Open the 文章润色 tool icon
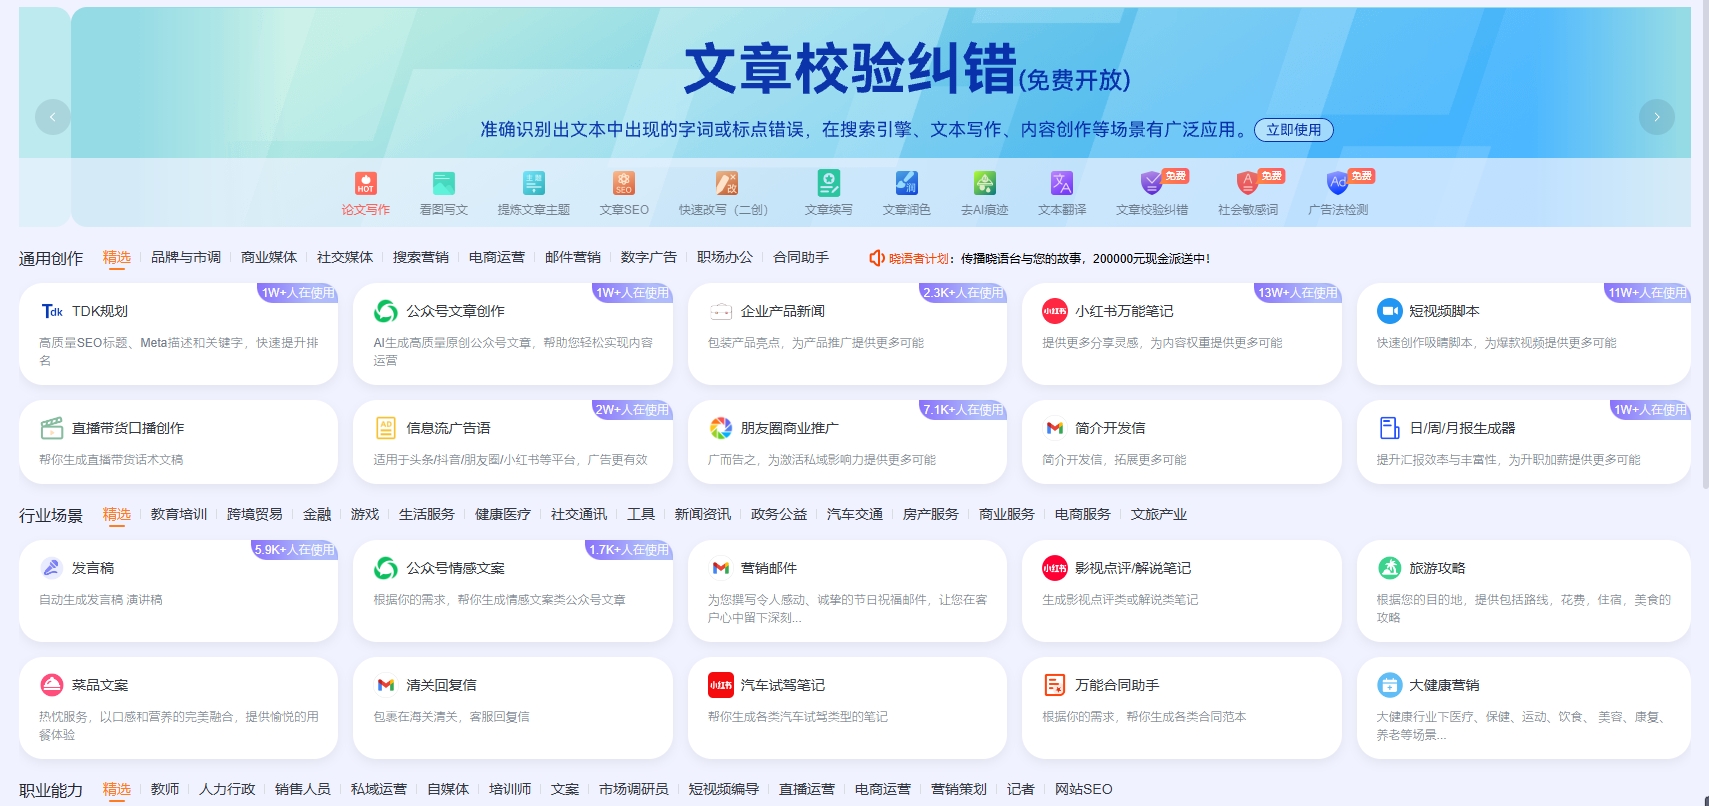The height and width of the screenshot is (806, 1709). point(906,183)
